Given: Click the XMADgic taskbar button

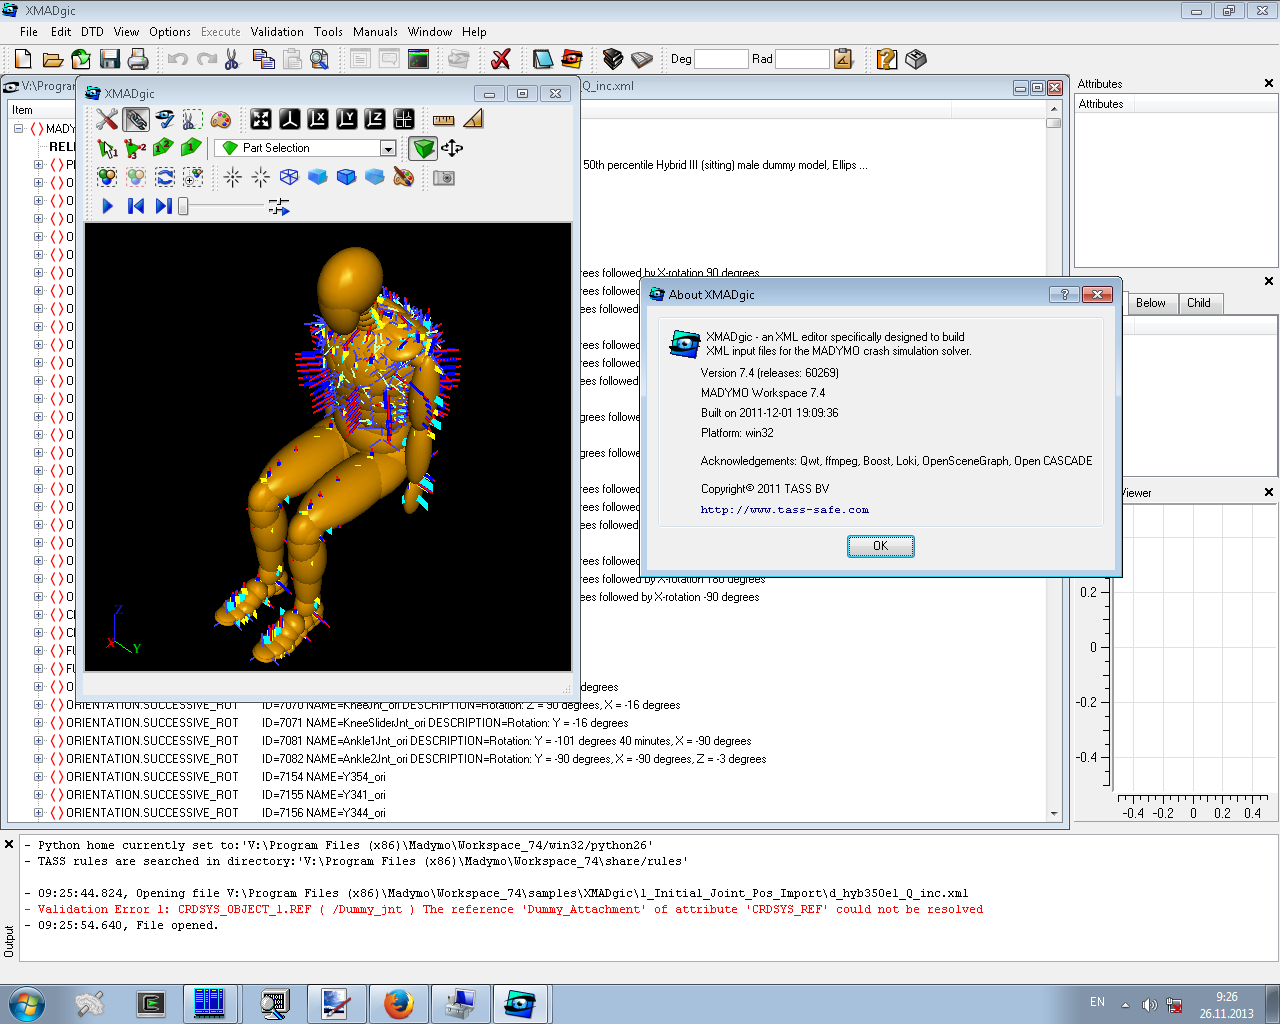Looking at the screenshot, I should [x=520, y=1003].
